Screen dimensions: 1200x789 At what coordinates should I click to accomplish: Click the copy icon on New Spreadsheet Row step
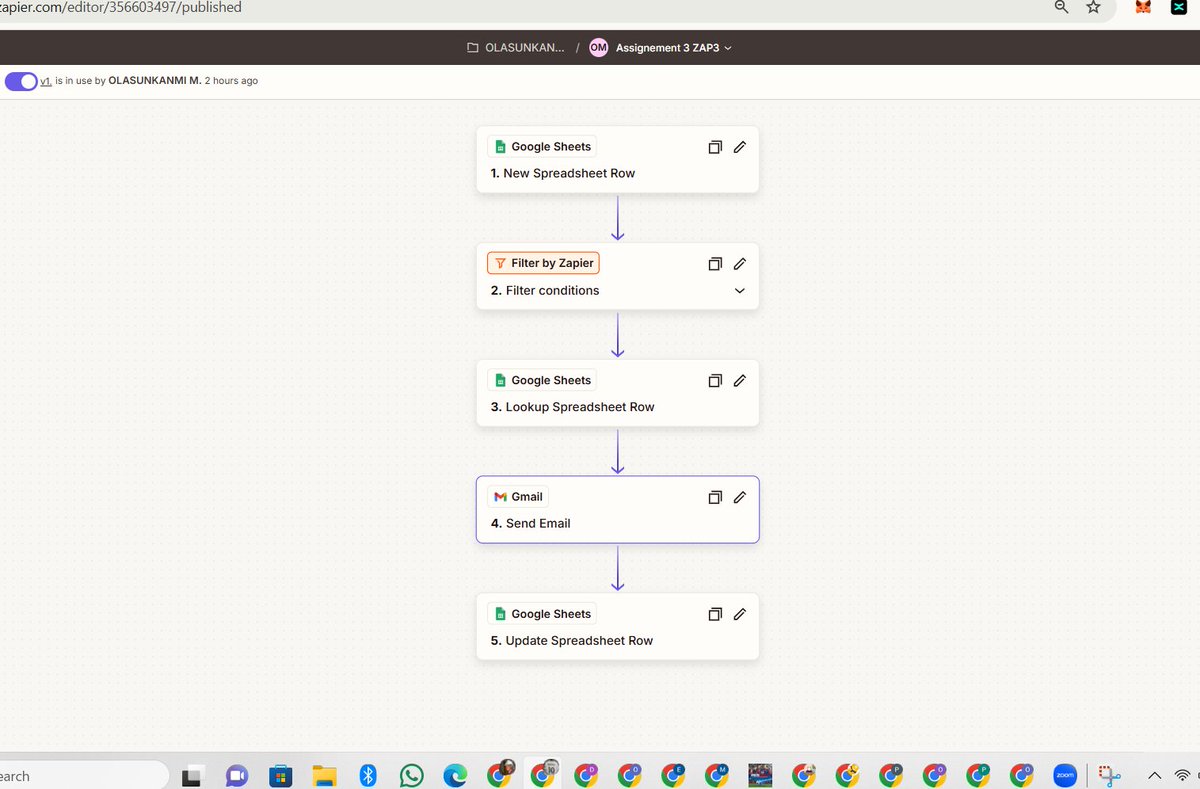tap(715, 147)
